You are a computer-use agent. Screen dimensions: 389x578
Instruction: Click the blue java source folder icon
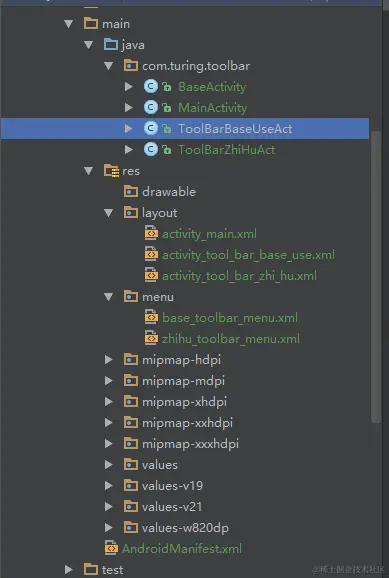[111, 45]
